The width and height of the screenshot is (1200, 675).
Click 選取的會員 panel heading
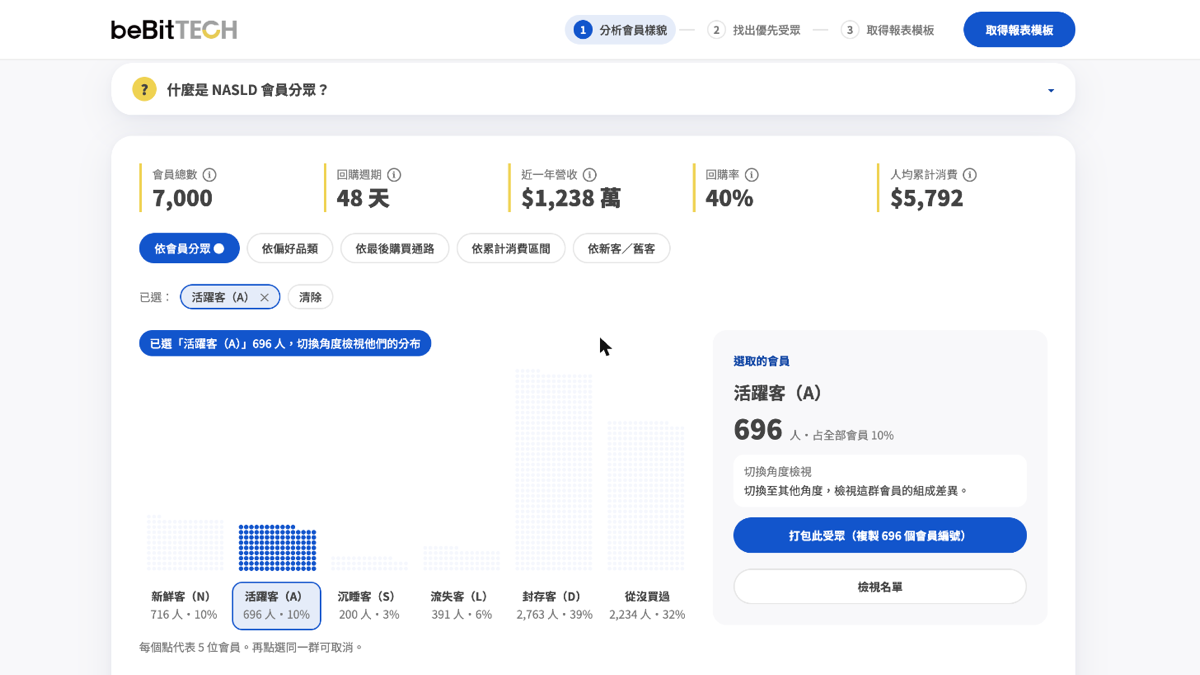point(761,361)
